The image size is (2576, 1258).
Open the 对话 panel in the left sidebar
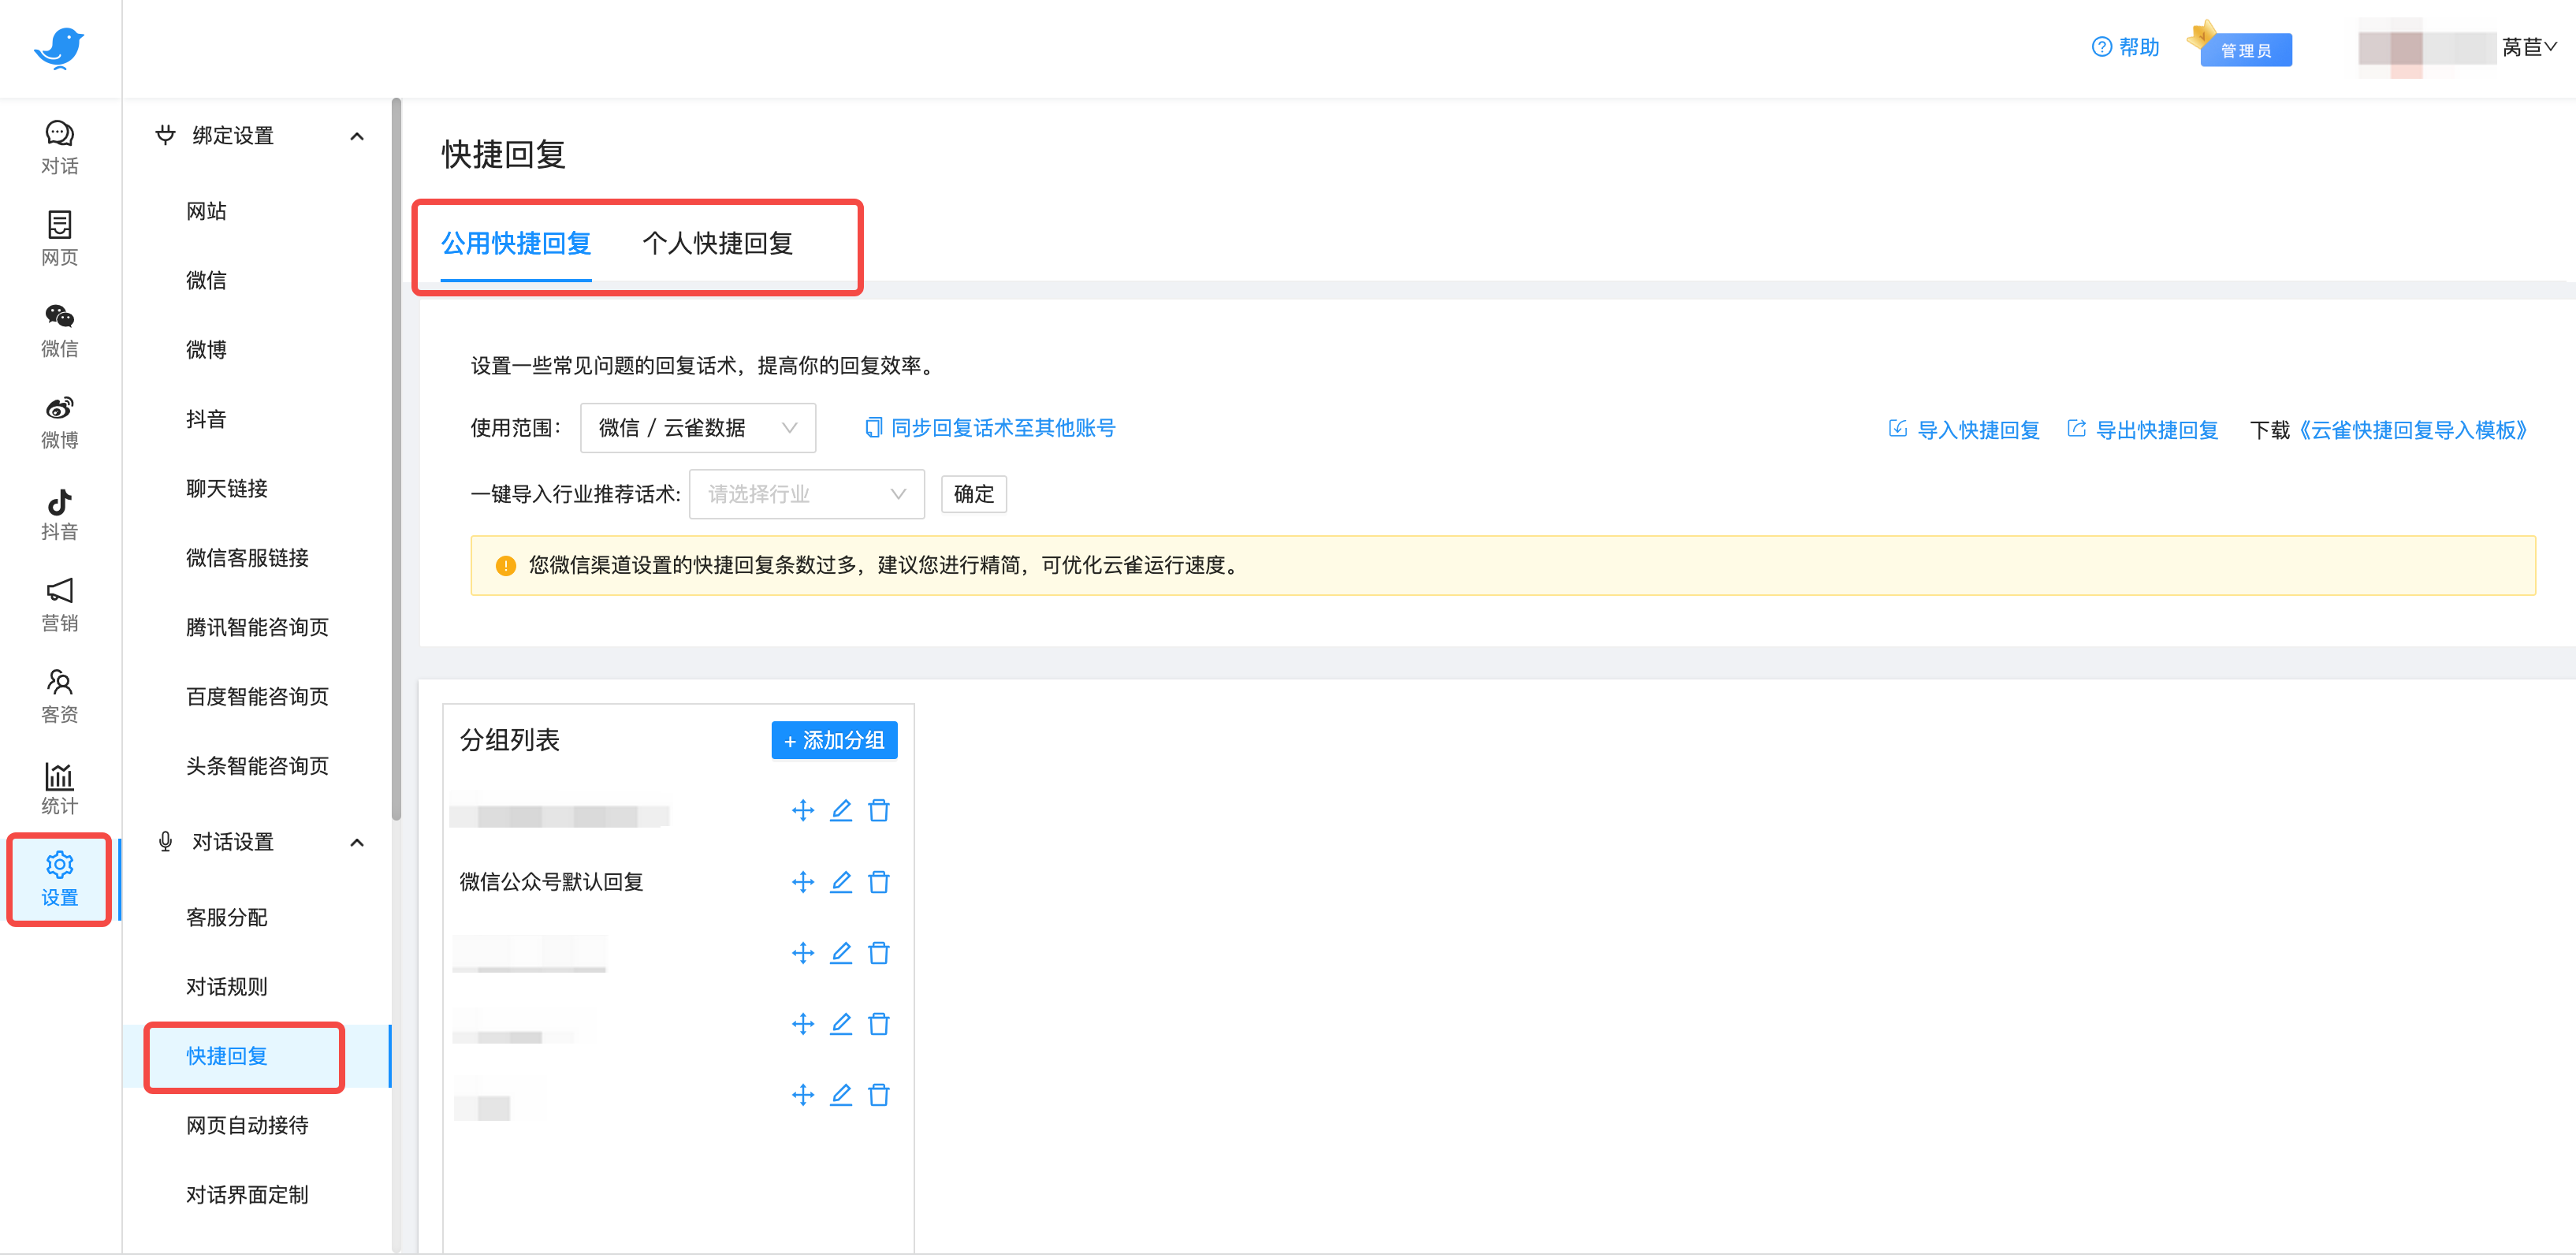(59, 145)
